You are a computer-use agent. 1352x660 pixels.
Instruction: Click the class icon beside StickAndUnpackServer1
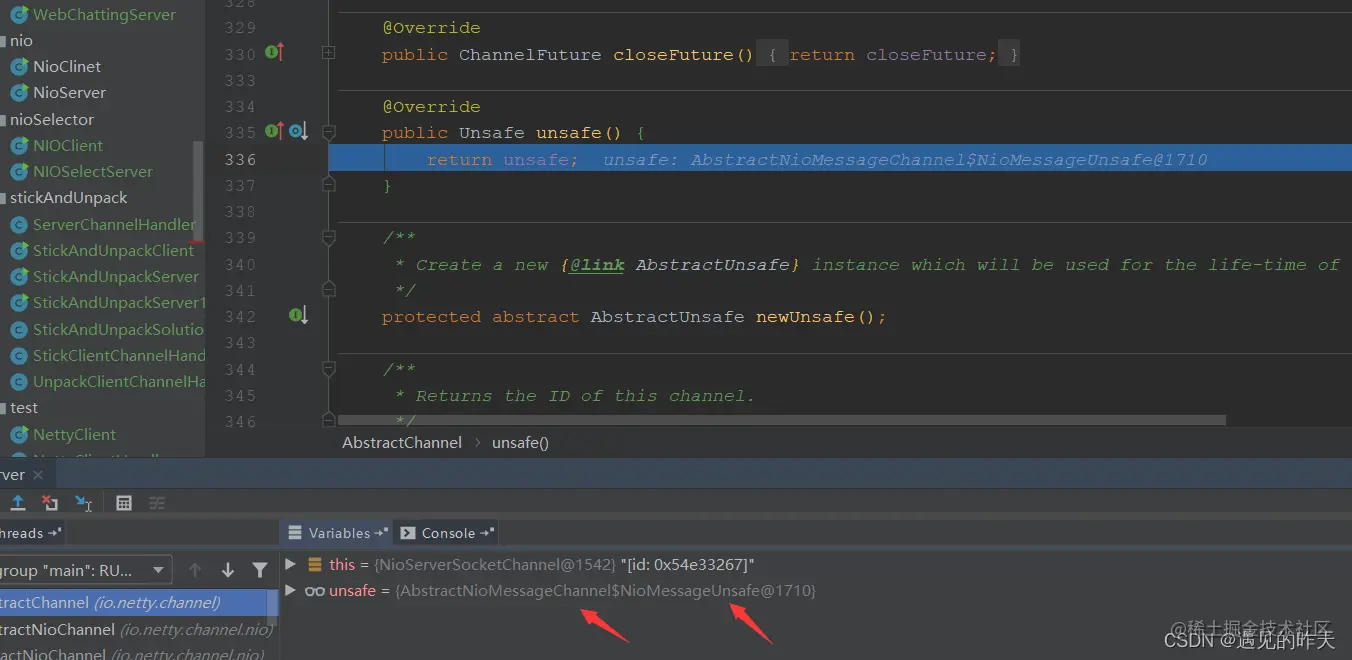[x=19, y=303]
